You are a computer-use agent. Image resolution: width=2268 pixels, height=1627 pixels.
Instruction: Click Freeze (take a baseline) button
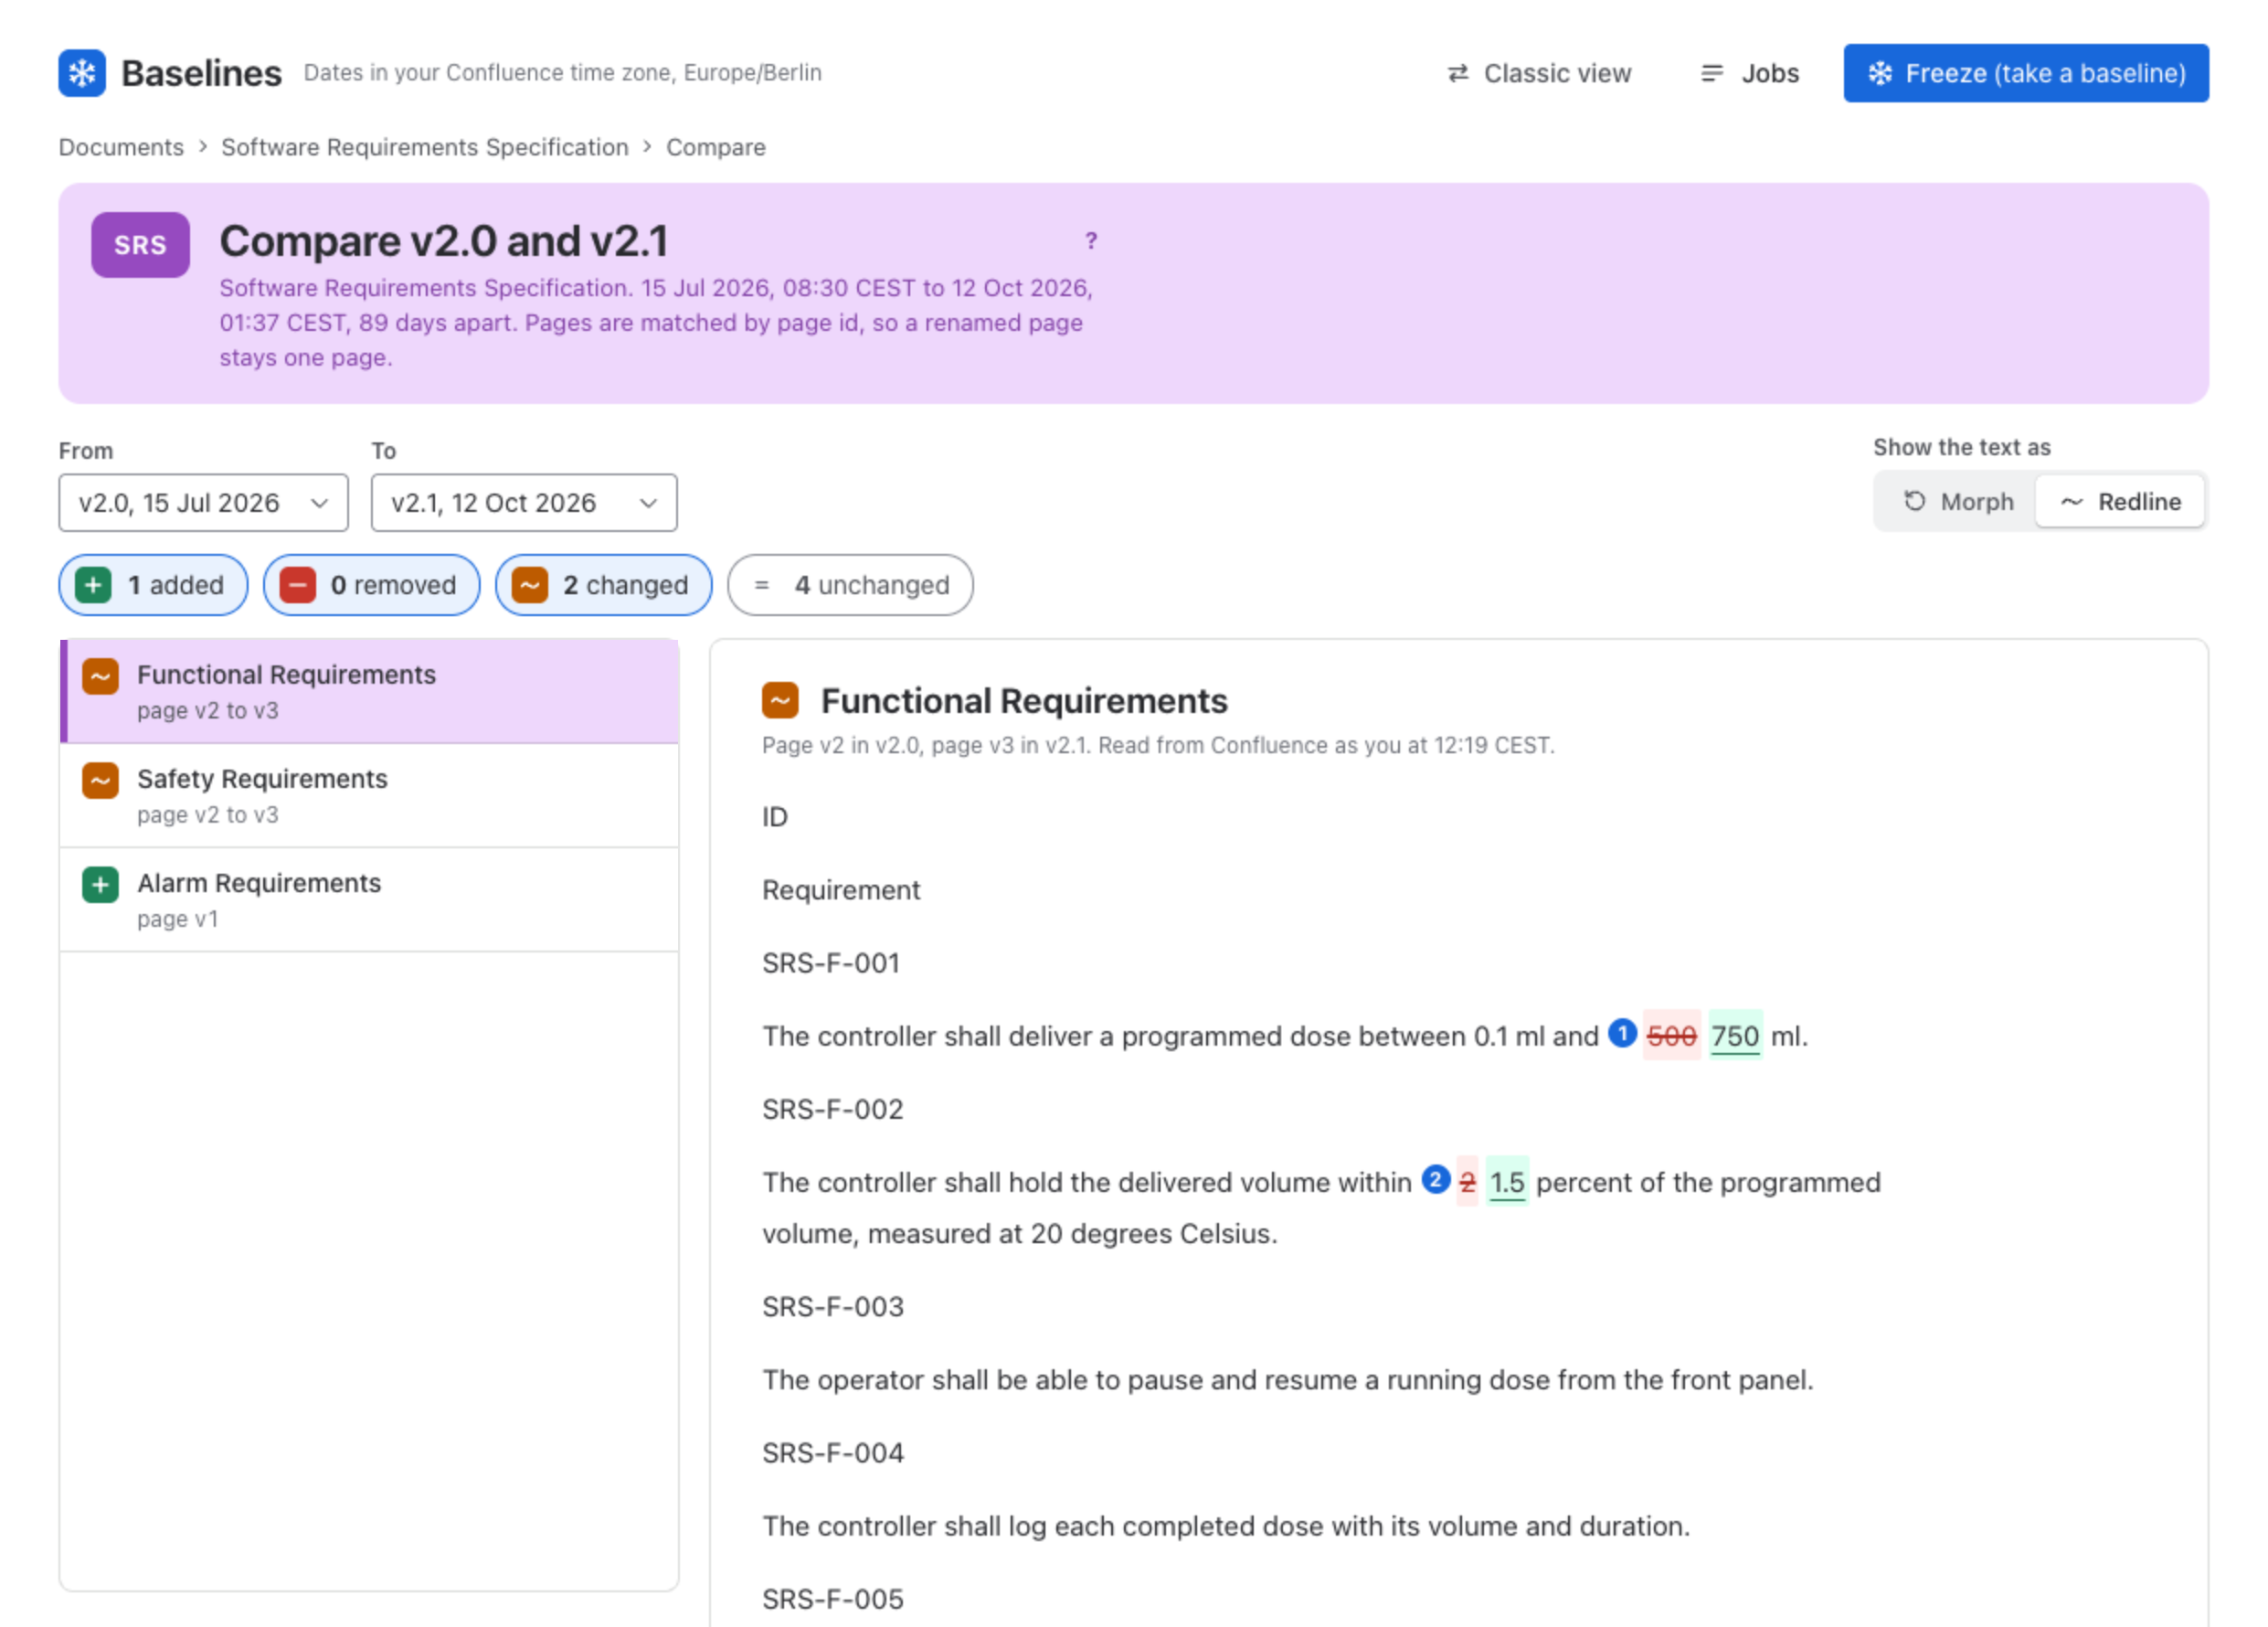(x=2026, y=73)
